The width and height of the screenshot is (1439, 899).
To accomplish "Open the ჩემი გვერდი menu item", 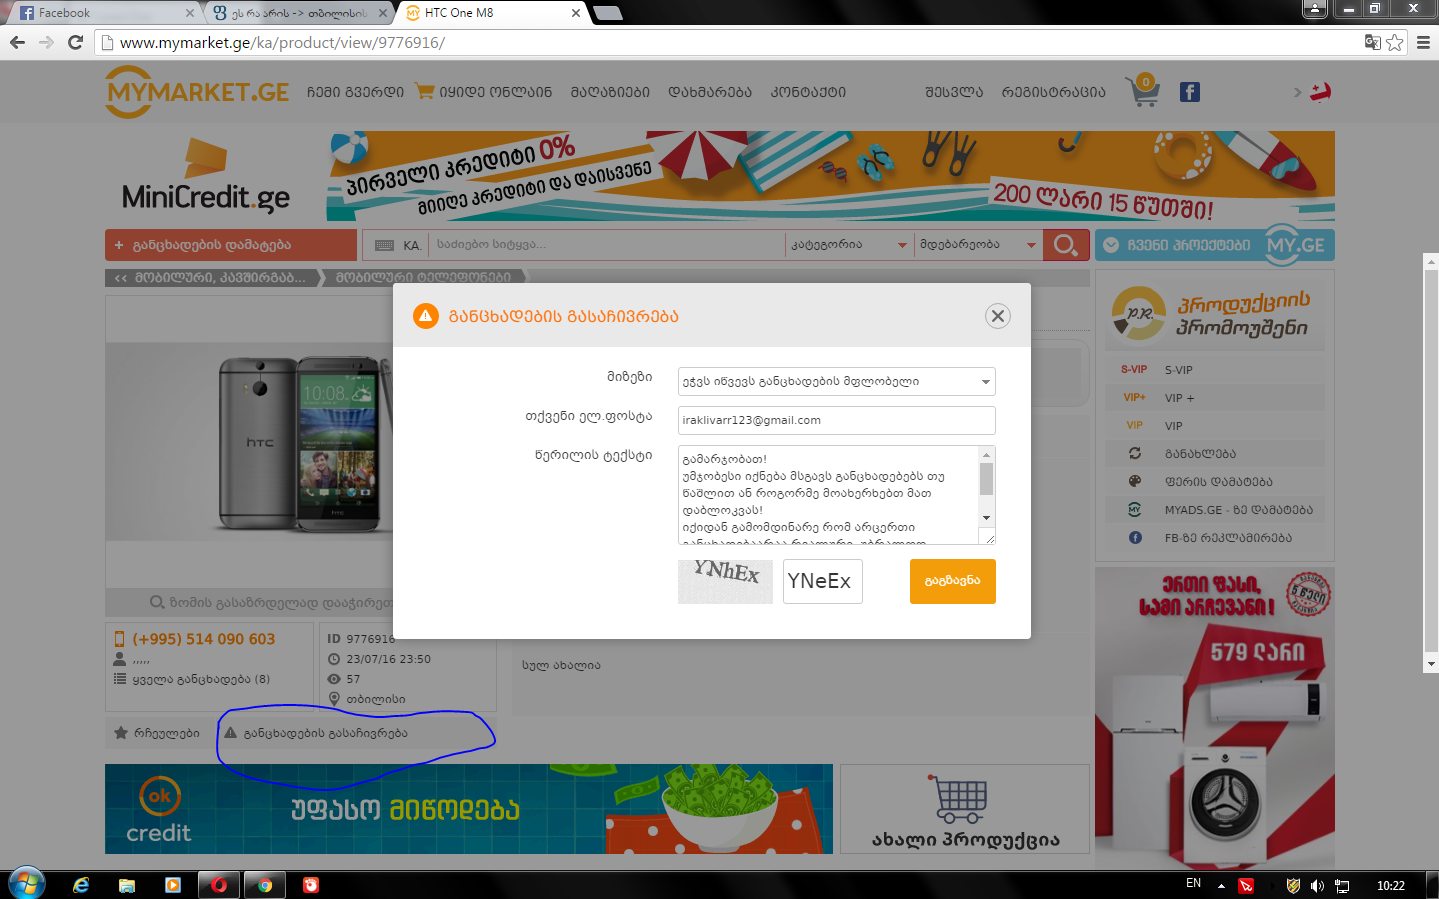I will [x=355, y=92].
